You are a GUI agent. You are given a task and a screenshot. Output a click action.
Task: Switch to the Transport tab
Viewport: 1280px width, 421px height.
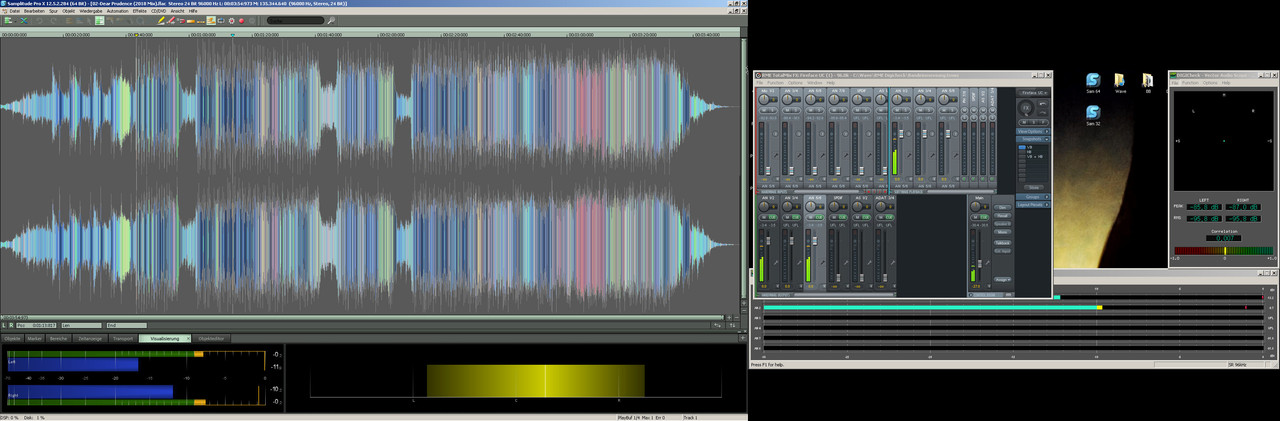coord(123,339)
